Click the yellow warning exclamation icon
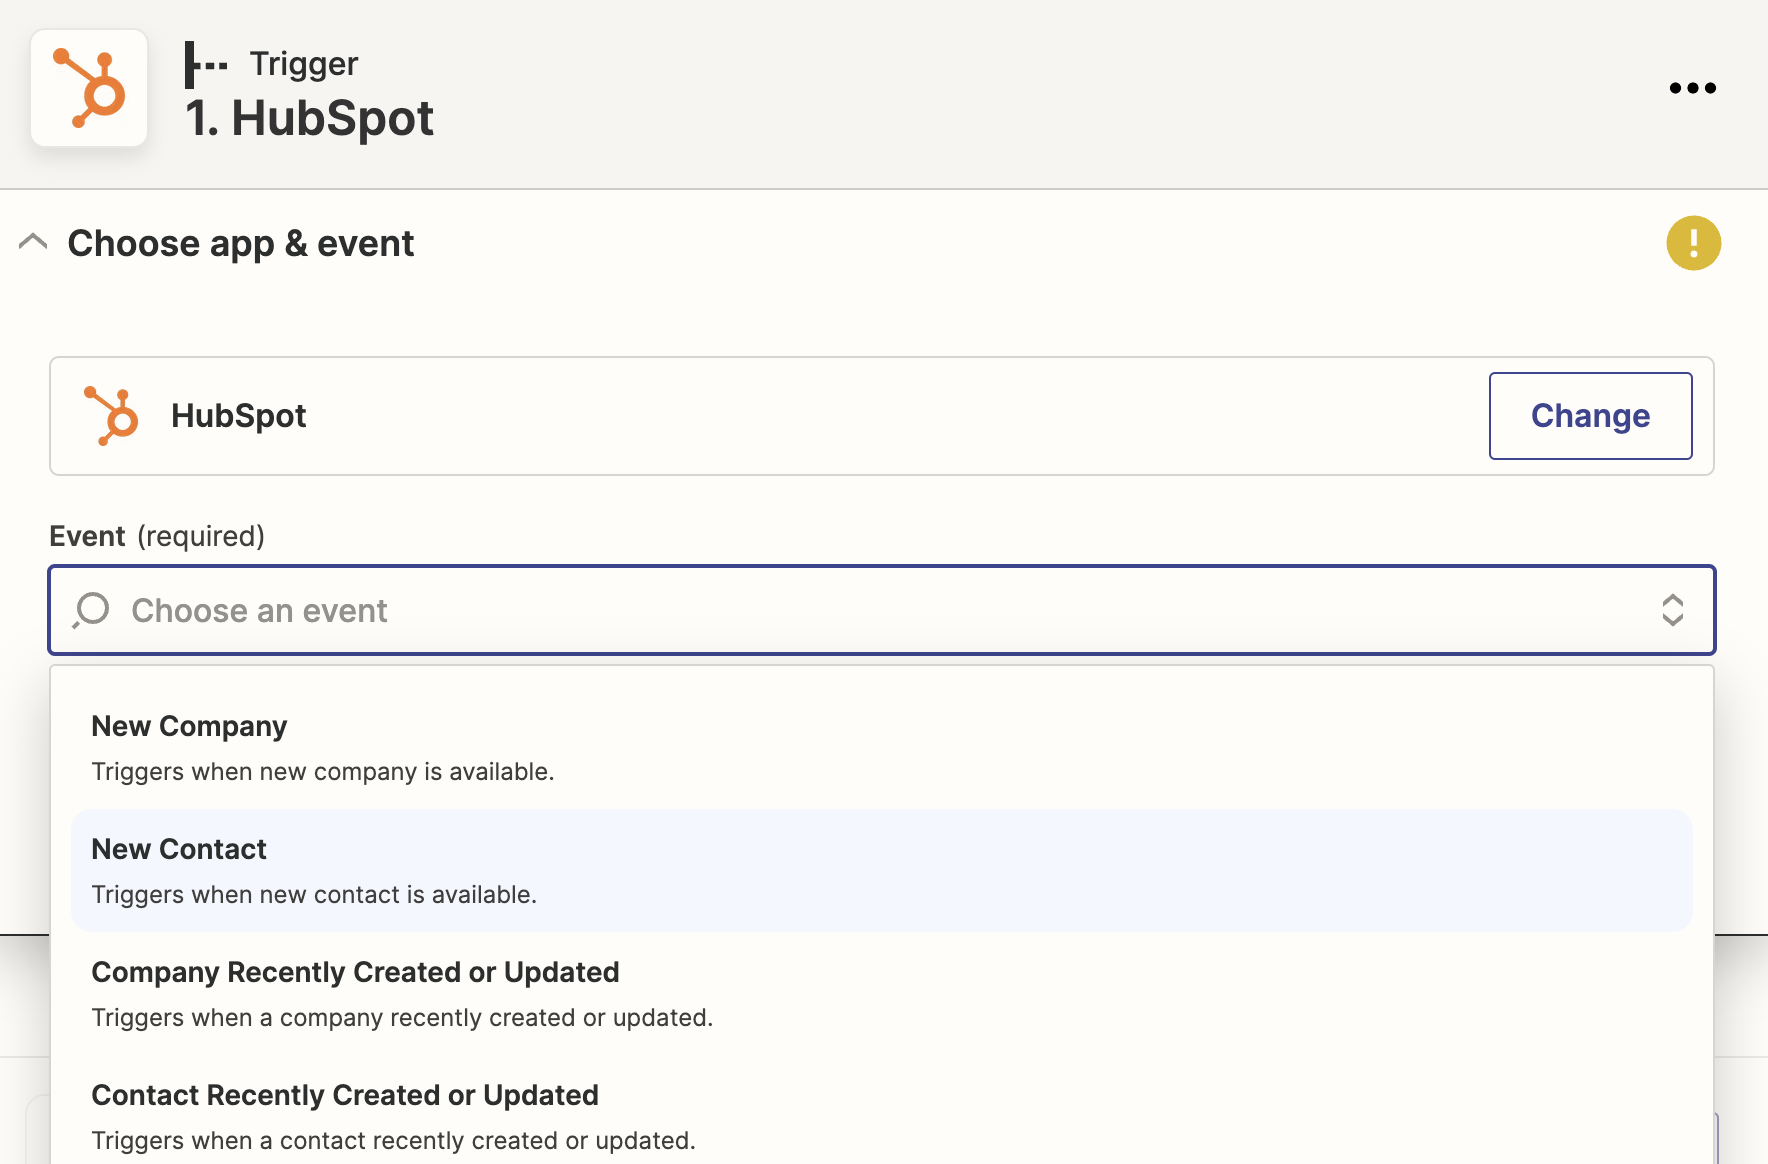This screenshot has height=1164, width=1768. point(1693,243)
